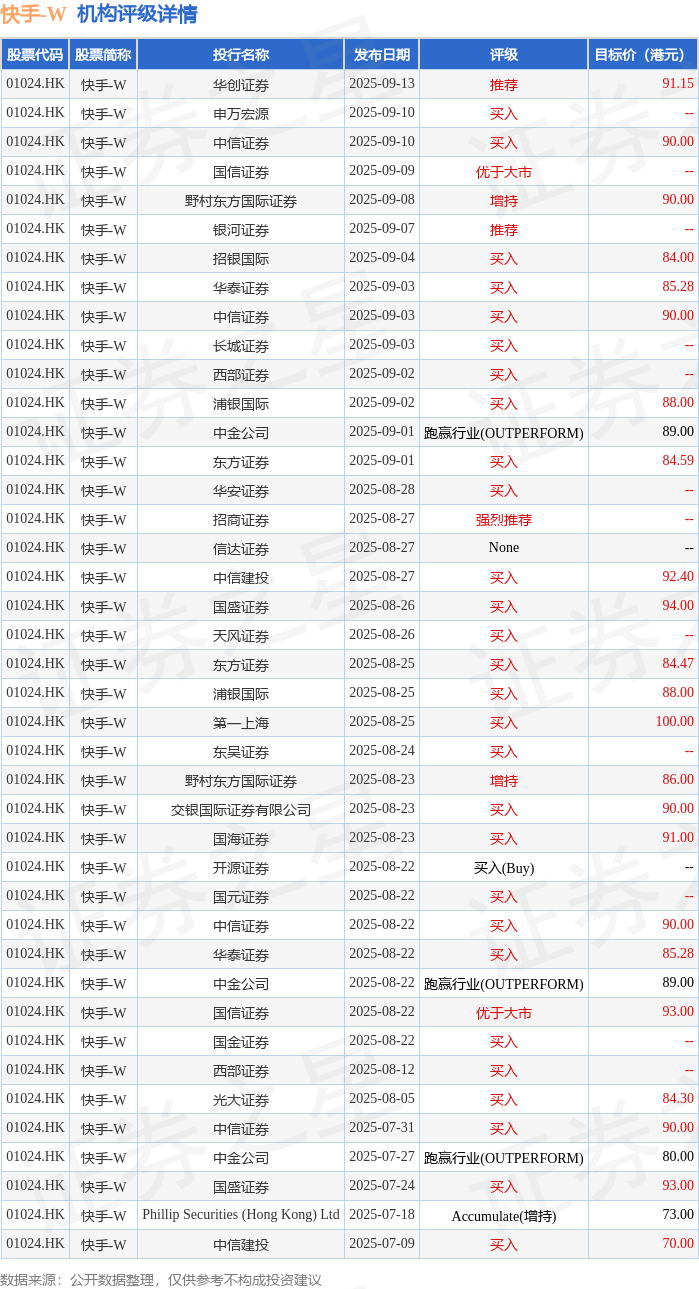
Task: Select the 长城证券 cell
Action: point(241,346)
